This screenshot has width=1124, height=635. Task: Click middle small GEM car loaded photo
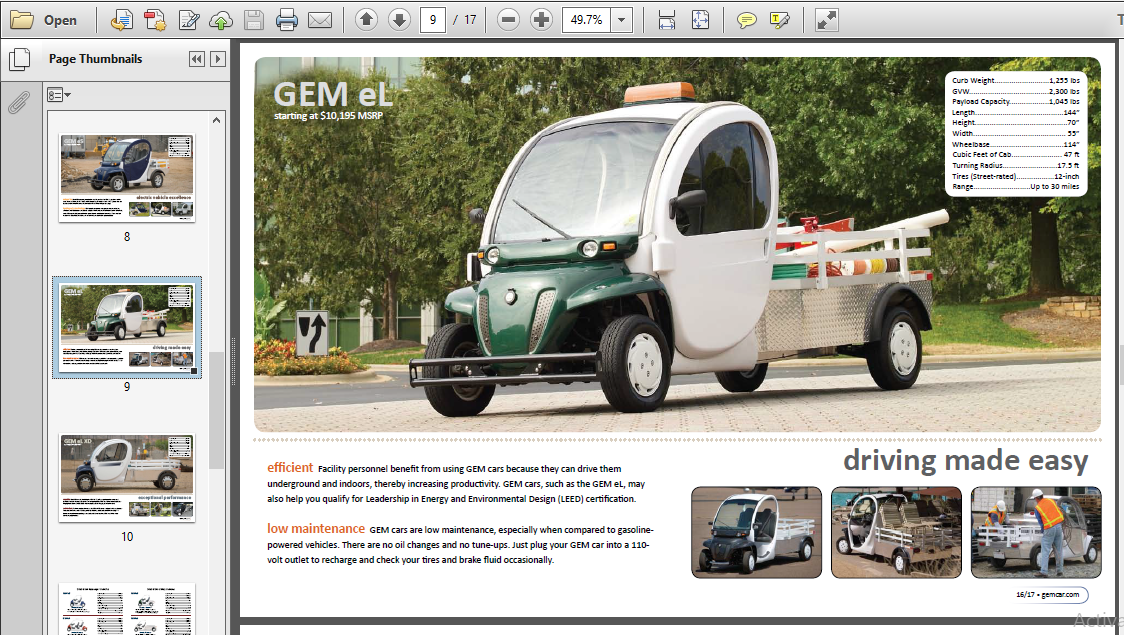pos(896,532)
